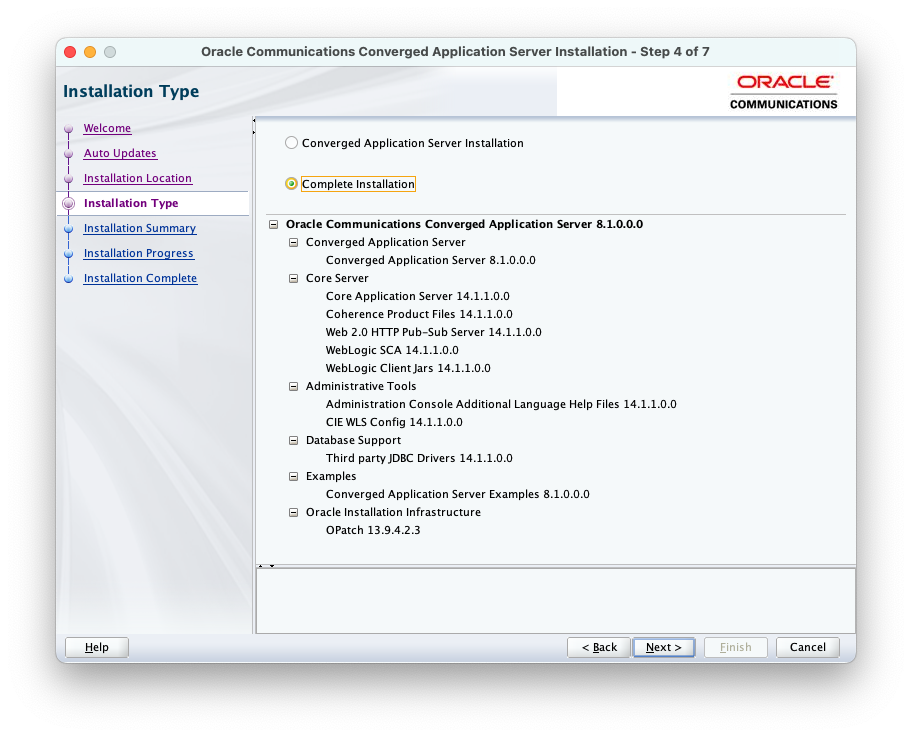912x737 pixels.
Task: Select Core Application Server 14.1.1.0.0 row
Action: coord(418,296)
